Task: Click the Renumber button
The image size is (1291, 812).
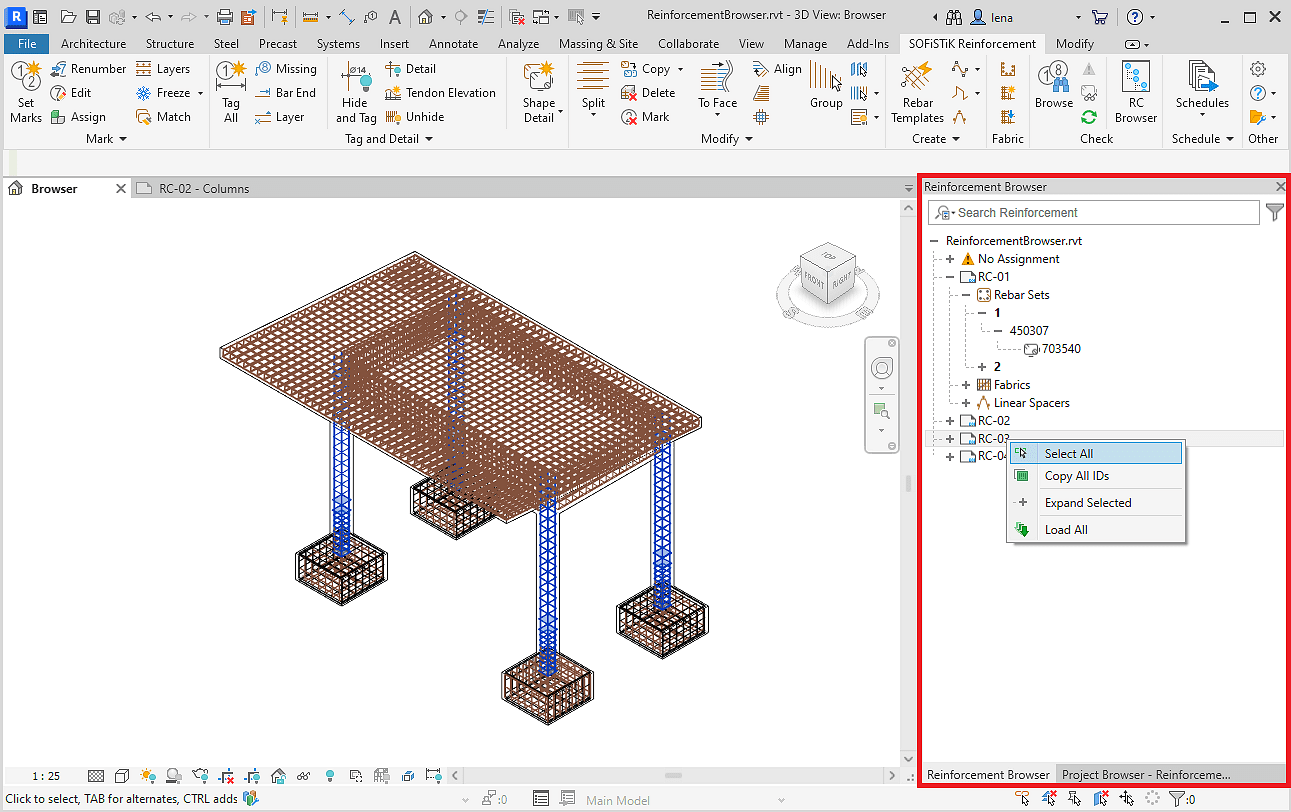Action: 88,69
